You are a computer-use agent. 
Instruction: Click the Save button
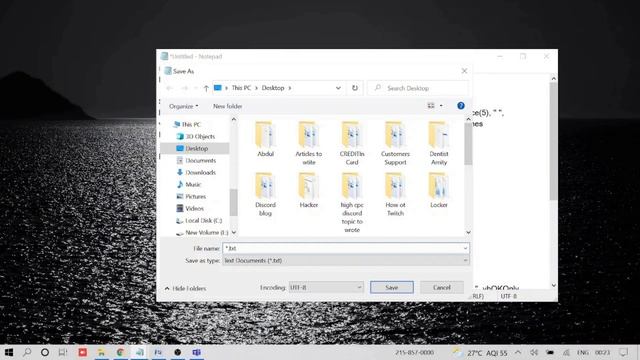coord(391,287)
